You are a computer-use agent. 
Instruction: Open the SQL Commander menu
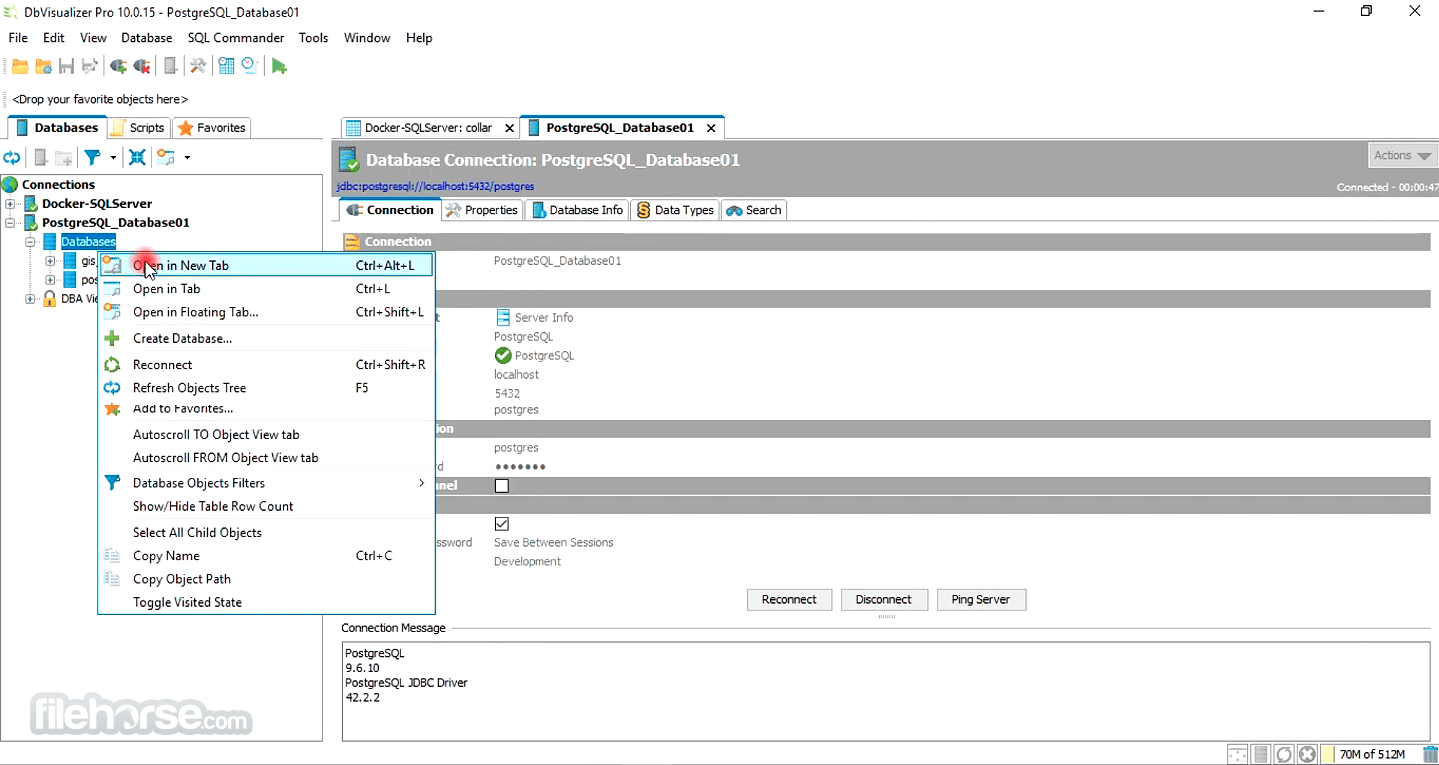pyautogui.click(x=236, y=38)
